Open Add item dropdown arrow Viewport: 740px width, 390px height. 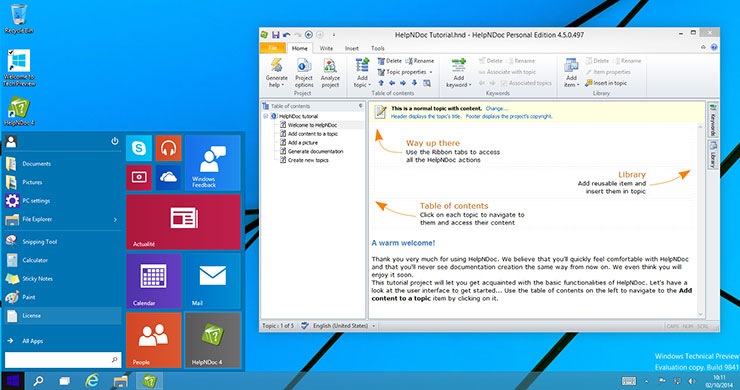(x=578, y=85)
